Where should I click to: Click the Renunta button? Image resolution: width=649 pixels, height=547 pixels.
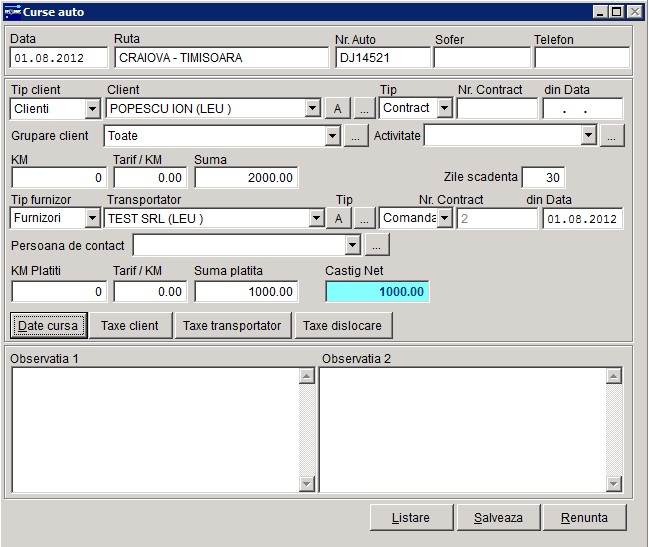tap(584, 518)
